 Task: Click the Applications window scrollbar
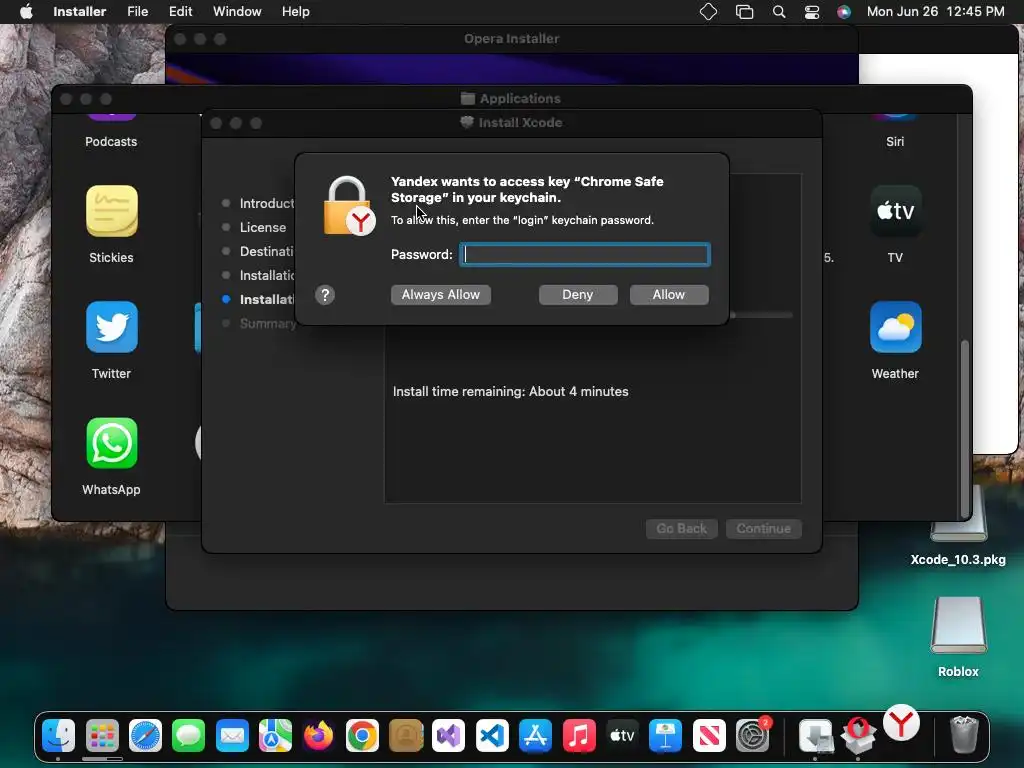[x=964, y=428]
